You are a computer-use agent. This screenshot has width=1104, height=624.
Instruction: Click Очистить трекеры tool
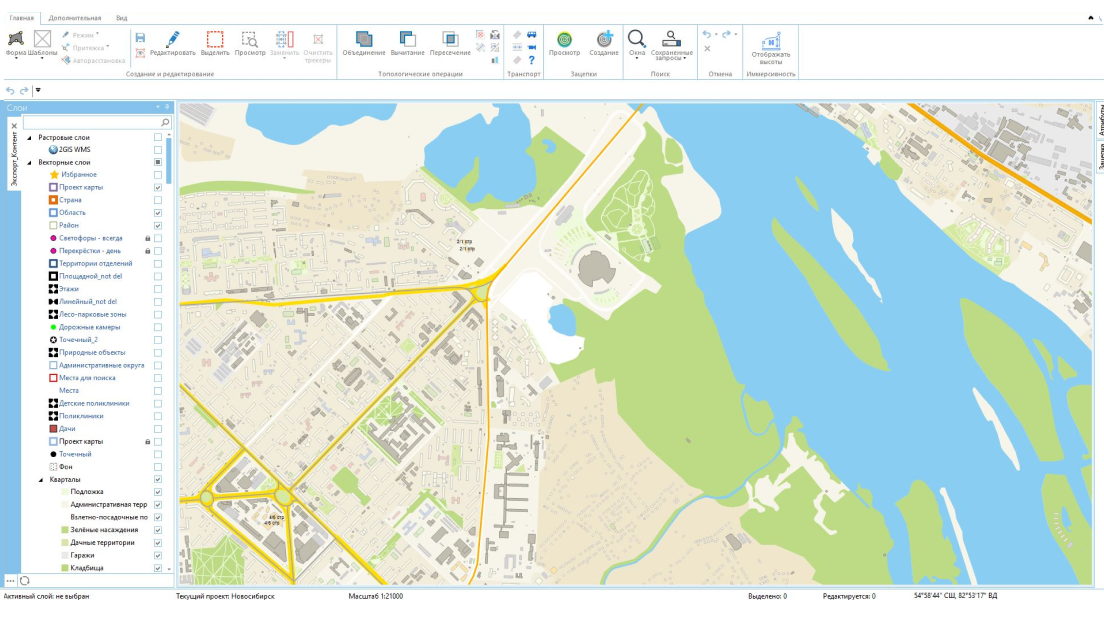tap(318, 46)
